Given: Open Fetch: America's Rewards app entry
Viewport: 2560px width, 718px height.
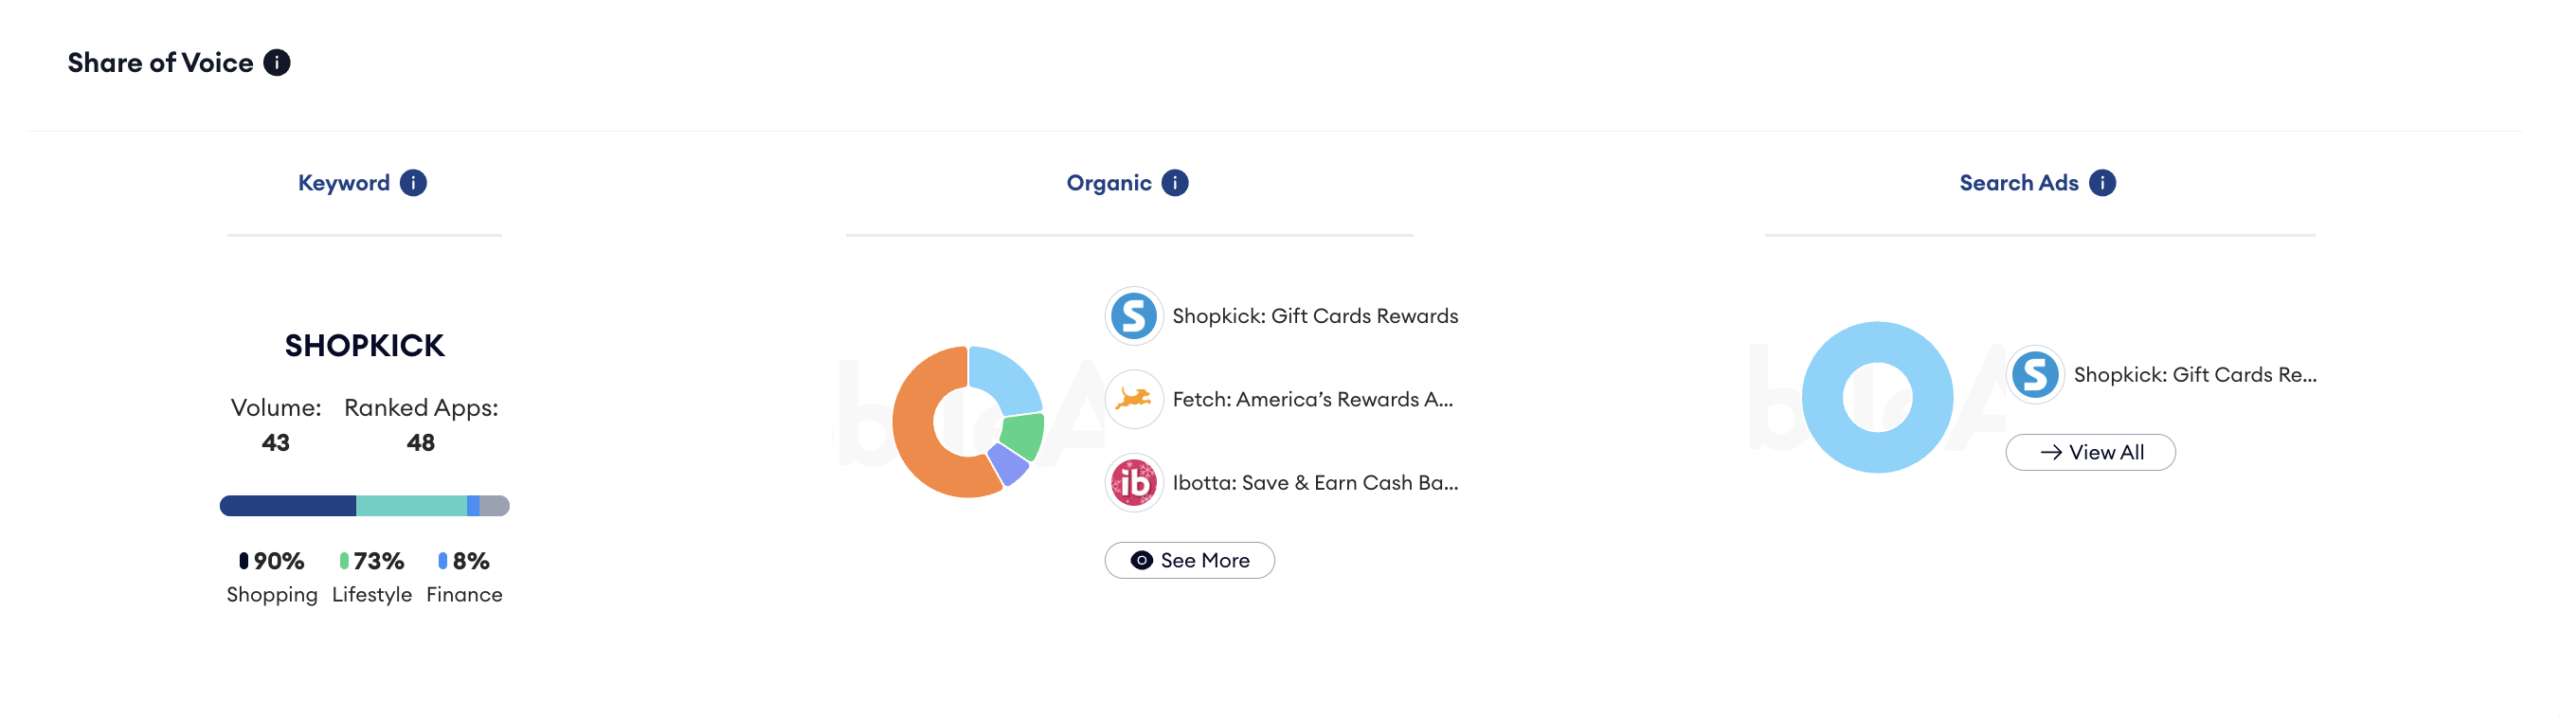Looking at the screenshot, I should (1312, 400).
